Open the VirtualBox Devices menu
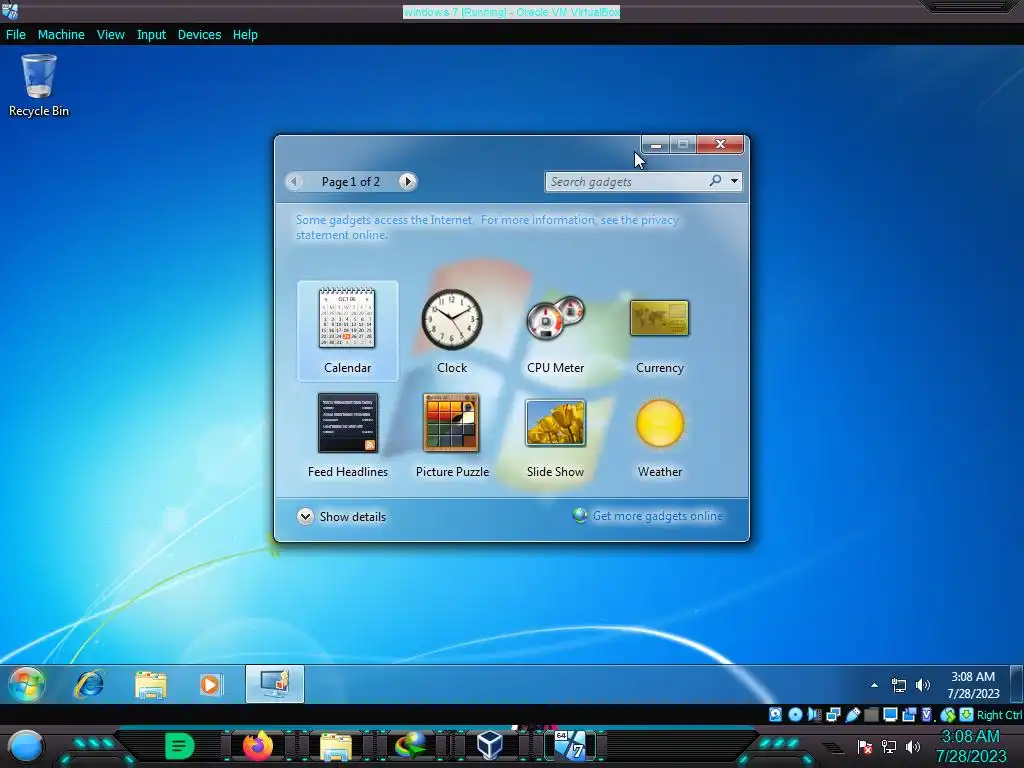 [x=199, y=35]
